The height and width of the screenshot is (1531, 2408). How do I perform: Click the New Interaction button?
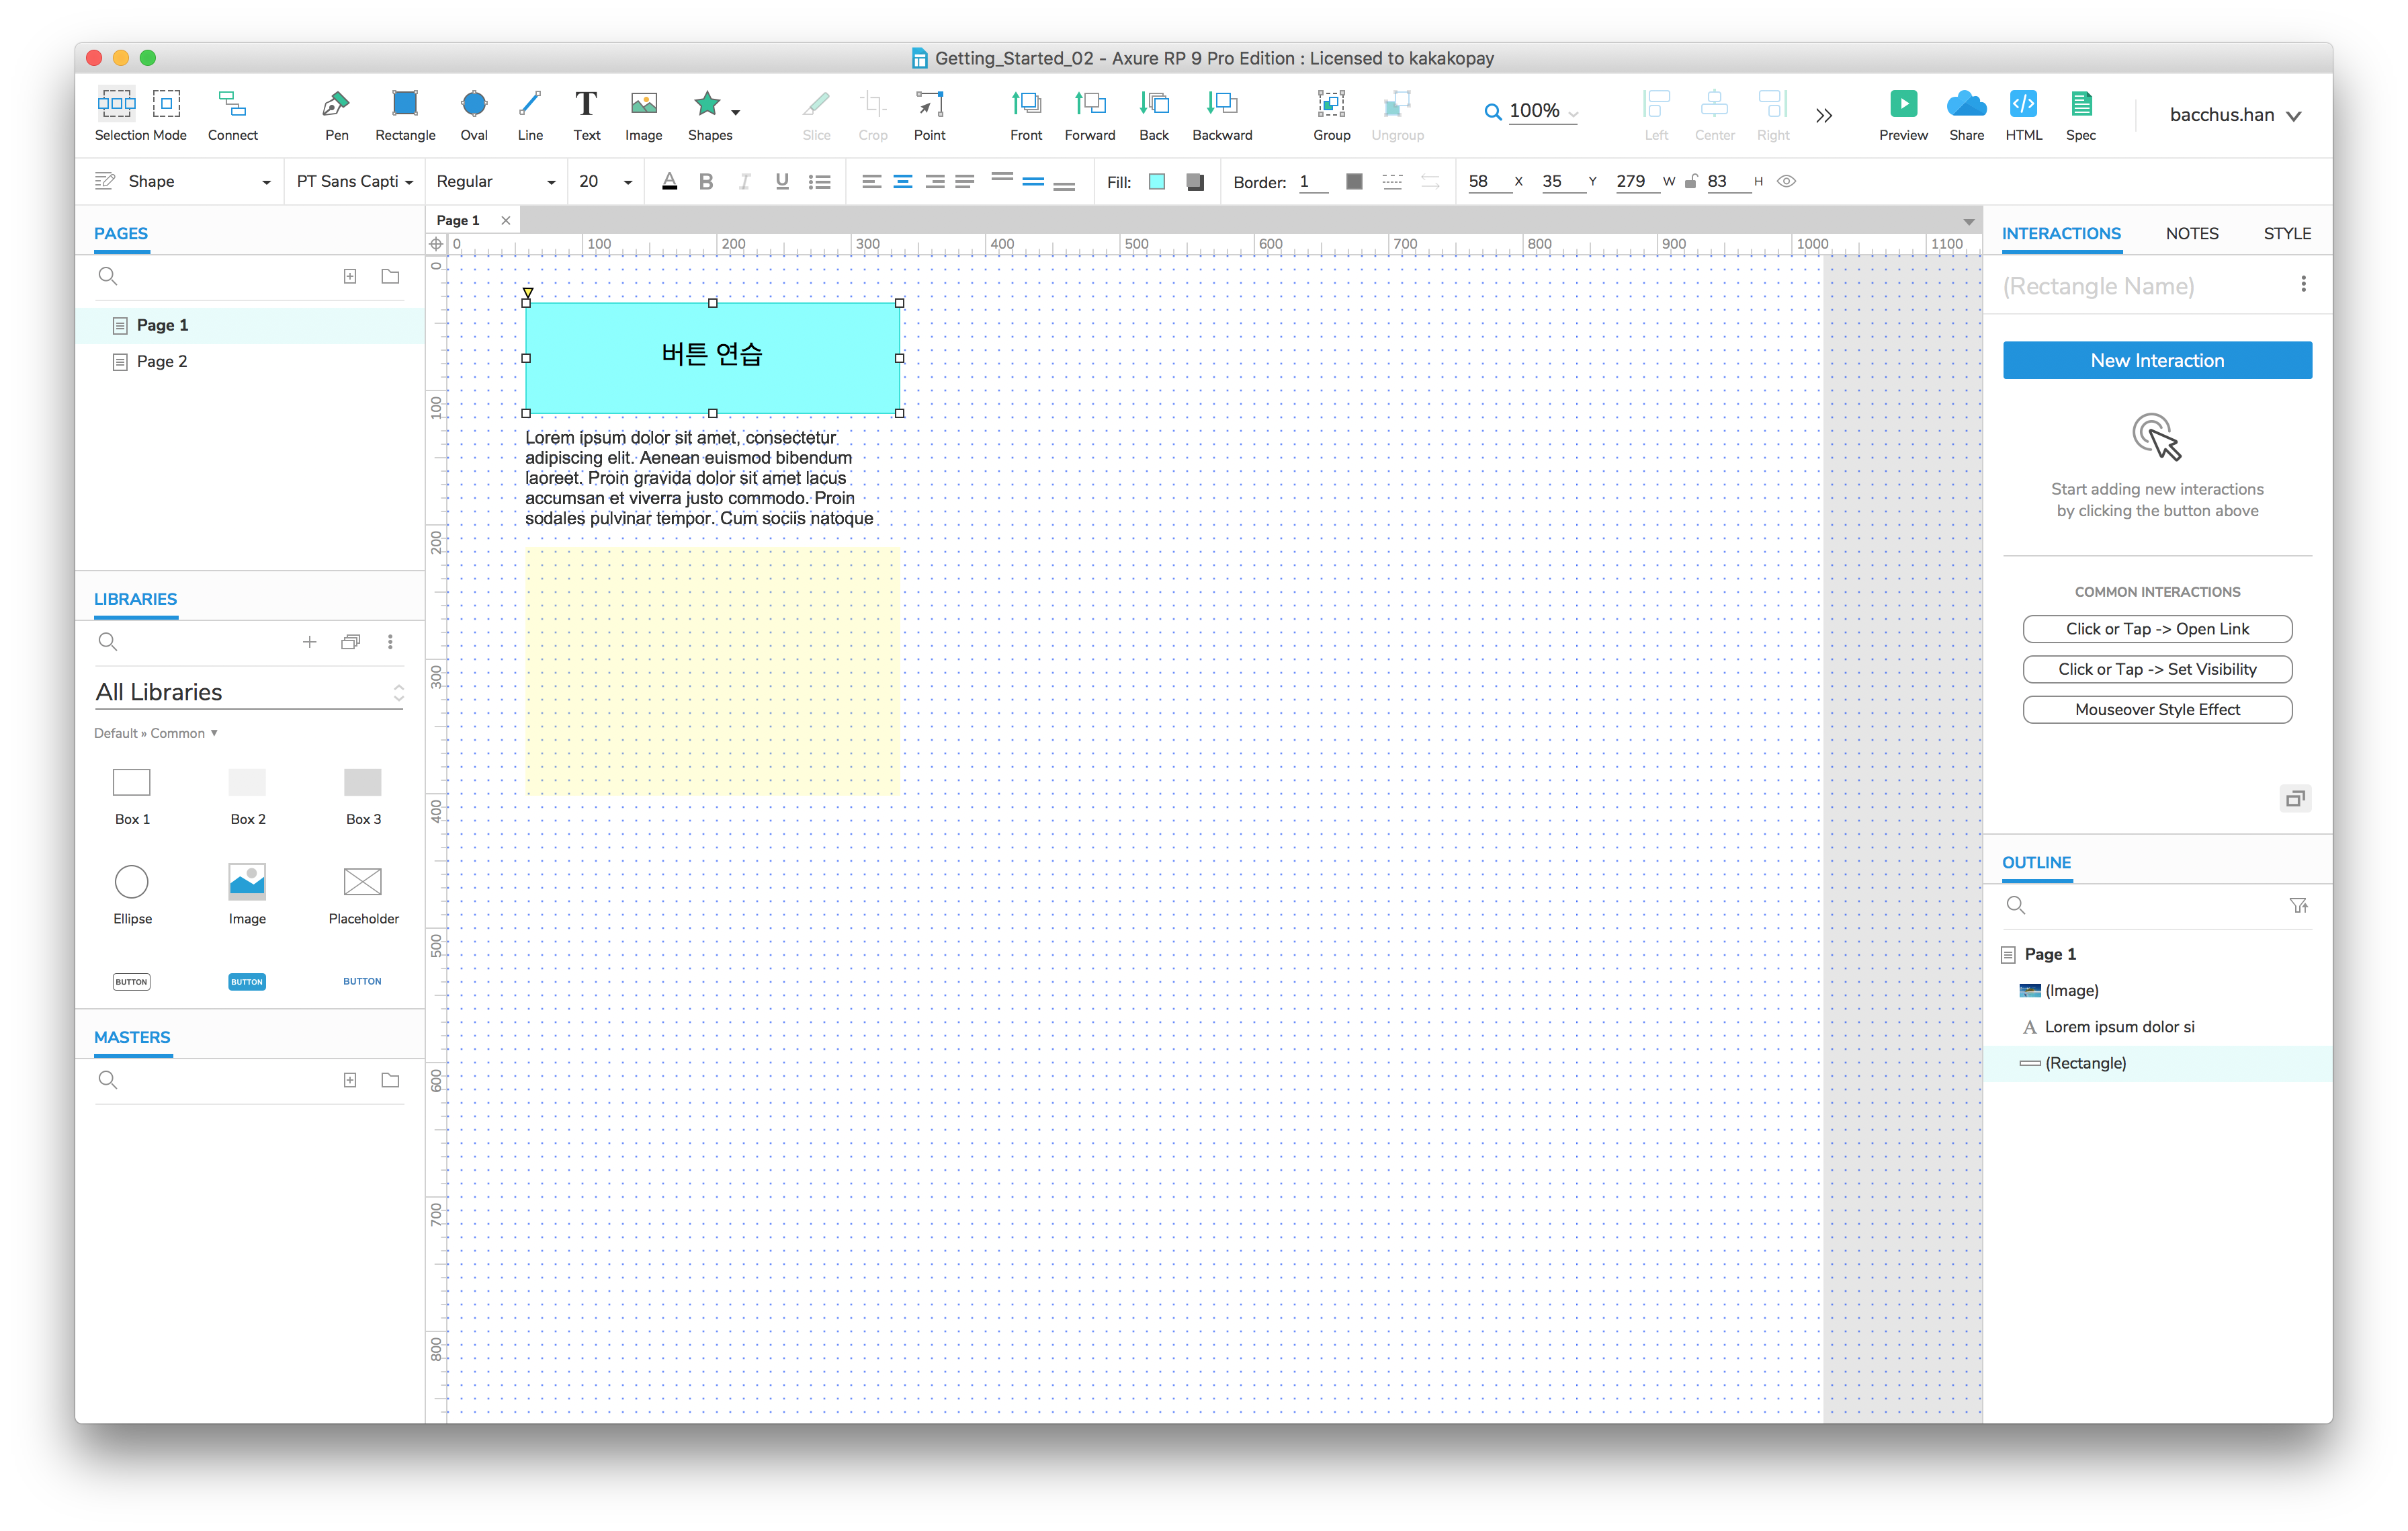pos(2157,361)
